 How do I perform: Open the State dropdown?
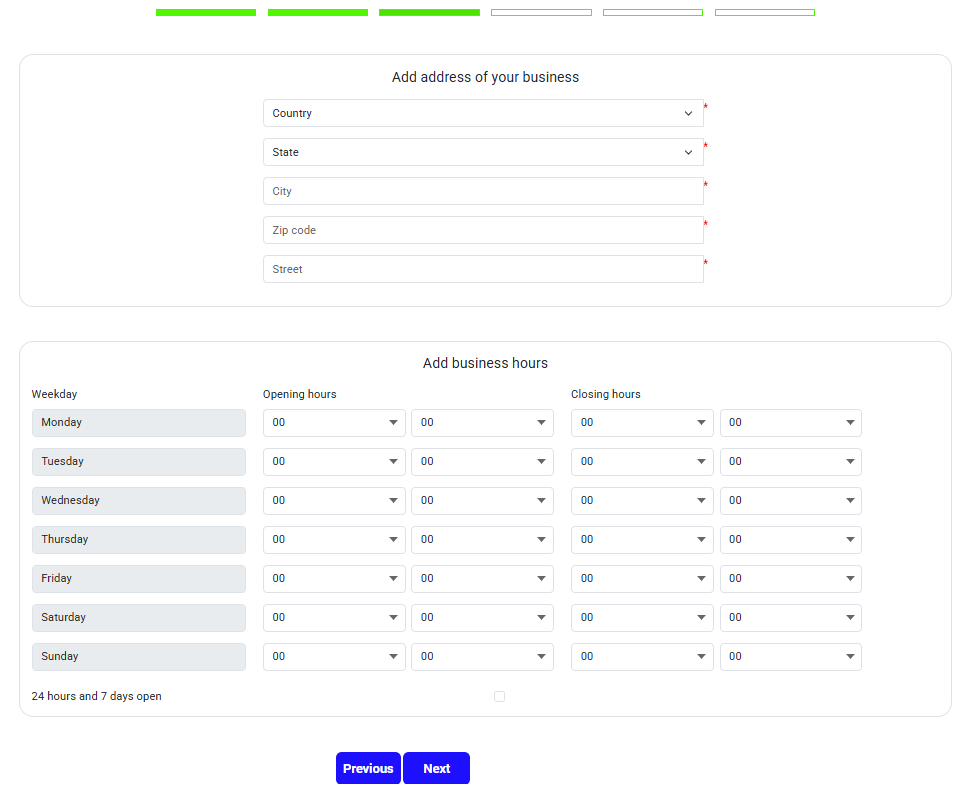[x=483, y=152]
